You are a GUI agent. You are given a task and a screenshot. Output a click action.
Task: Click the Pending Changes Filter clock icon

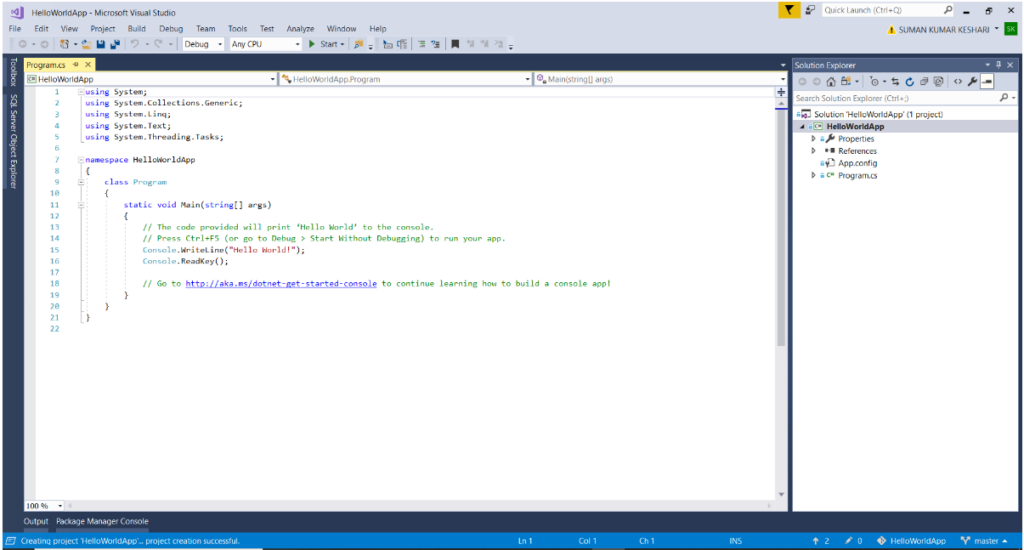coord(874,82)
